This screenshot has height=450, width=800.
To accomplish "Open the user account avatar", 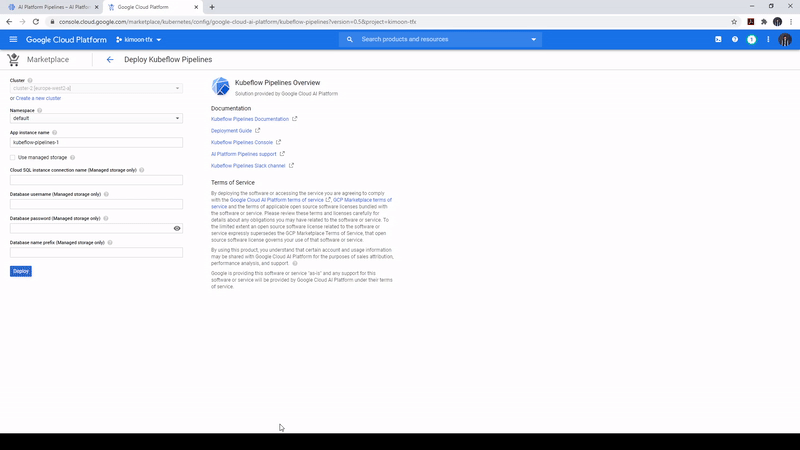I will point(785,39).
